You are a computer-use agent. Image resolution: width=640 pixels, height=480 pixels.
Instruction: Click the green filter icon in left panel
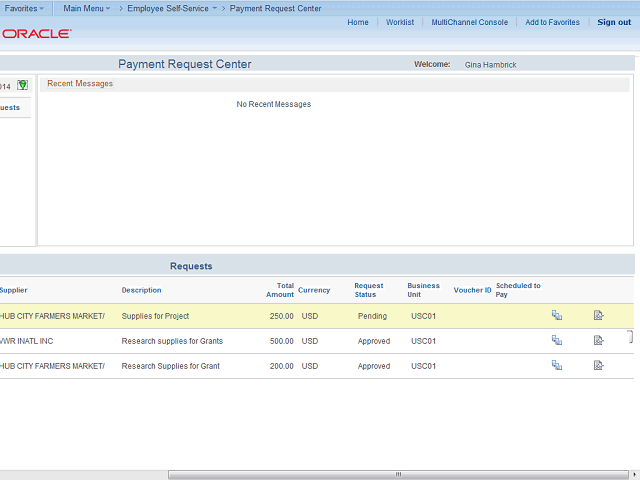click(22, 85)
